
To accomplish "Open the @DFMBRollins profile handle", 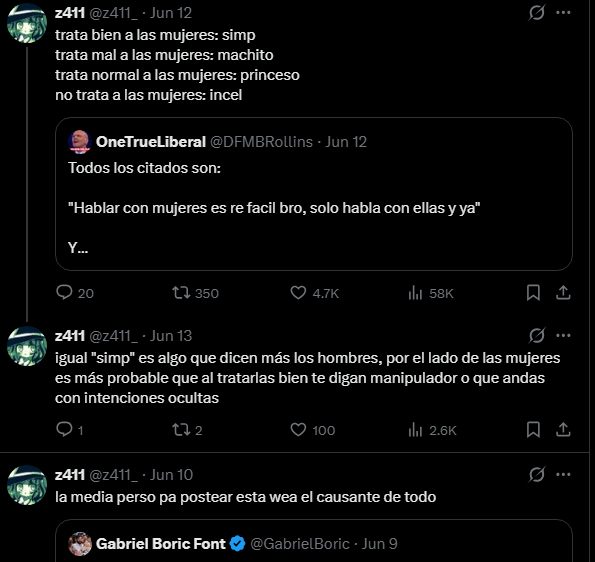I will pyautogui.click(x=261, y=142).
